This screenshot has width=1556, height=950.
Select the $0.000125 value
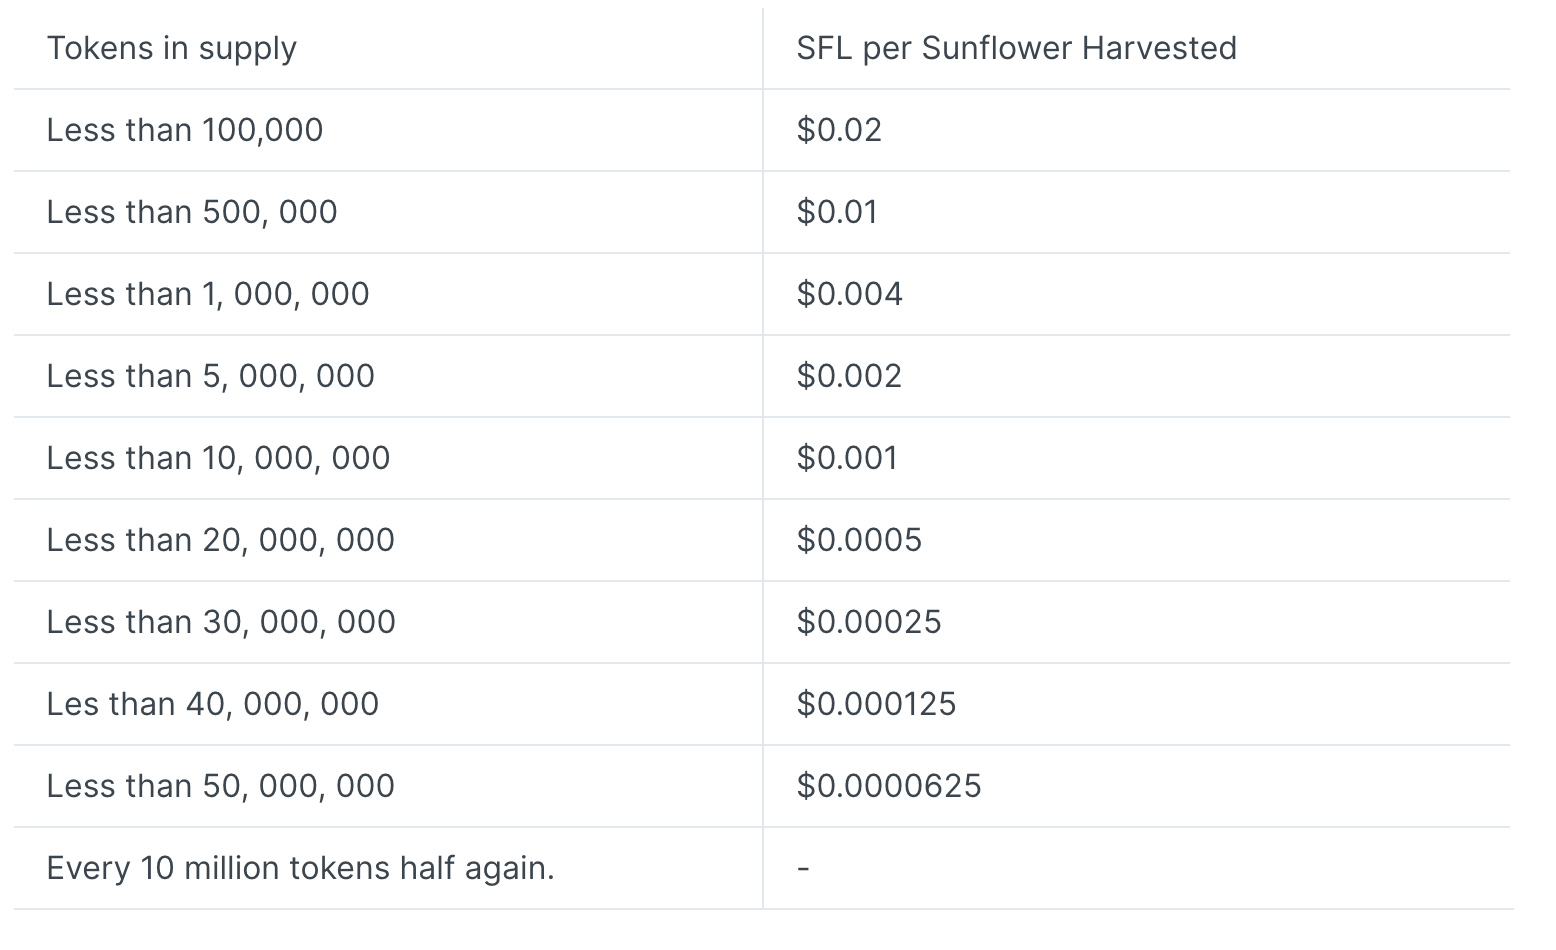coord(876,704)
